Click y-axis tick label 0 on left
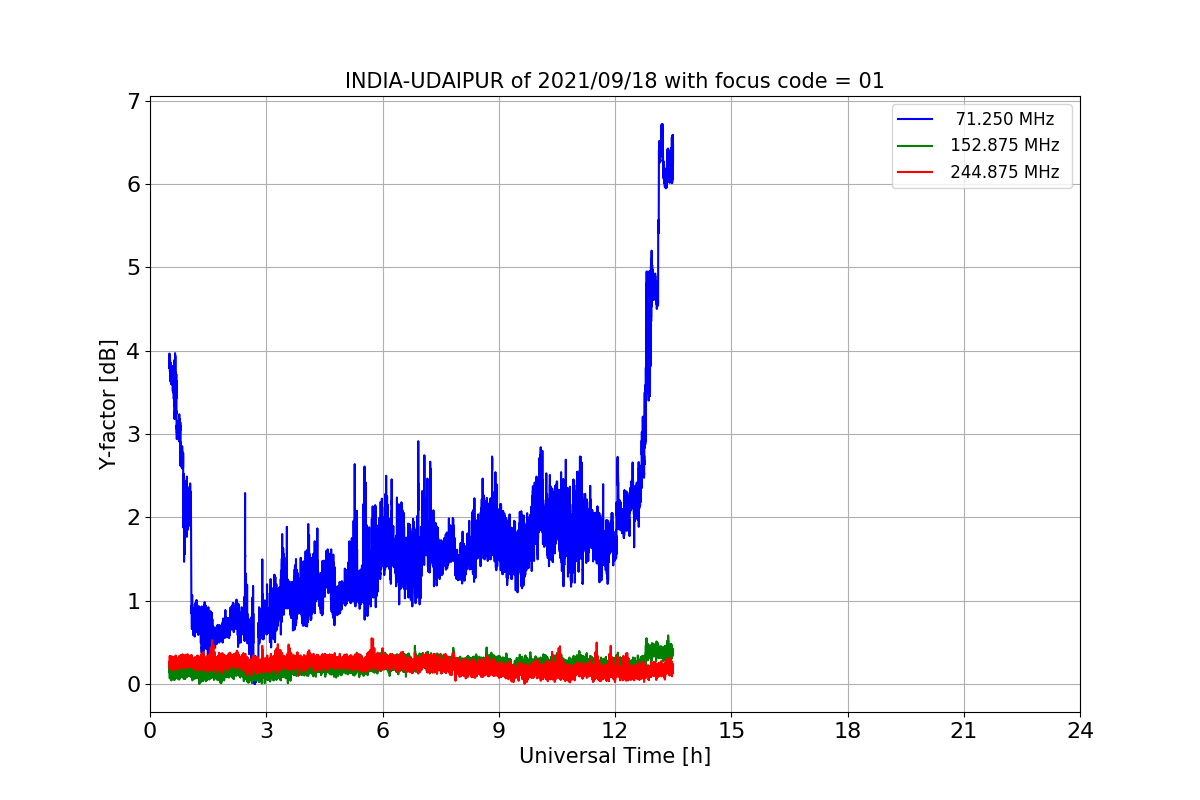1200x800 pixels. click(x=132, y=685)
